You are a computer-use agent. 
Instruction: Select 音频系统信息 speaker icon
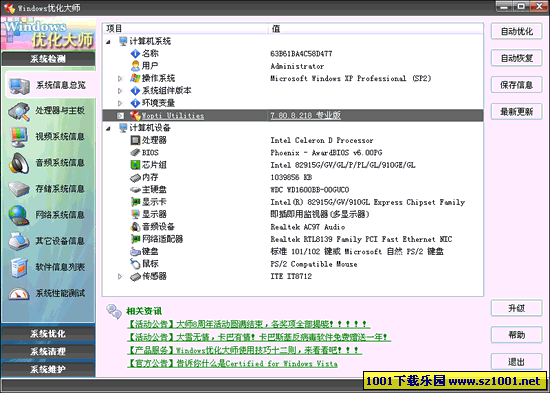coord(19,163)
